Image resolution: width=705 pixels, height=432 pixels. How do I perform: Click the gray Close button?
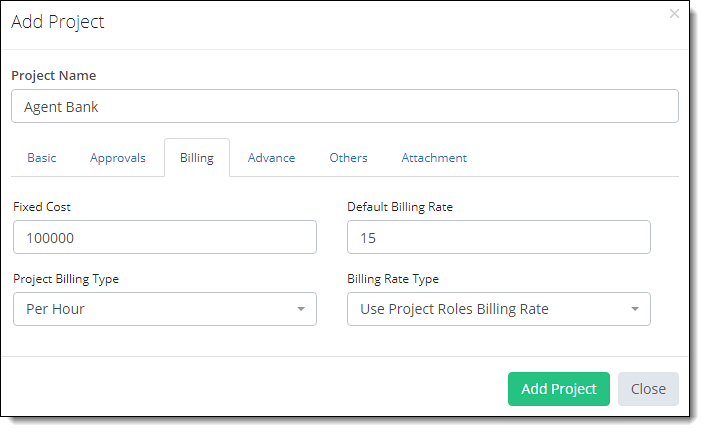(648, 389)
